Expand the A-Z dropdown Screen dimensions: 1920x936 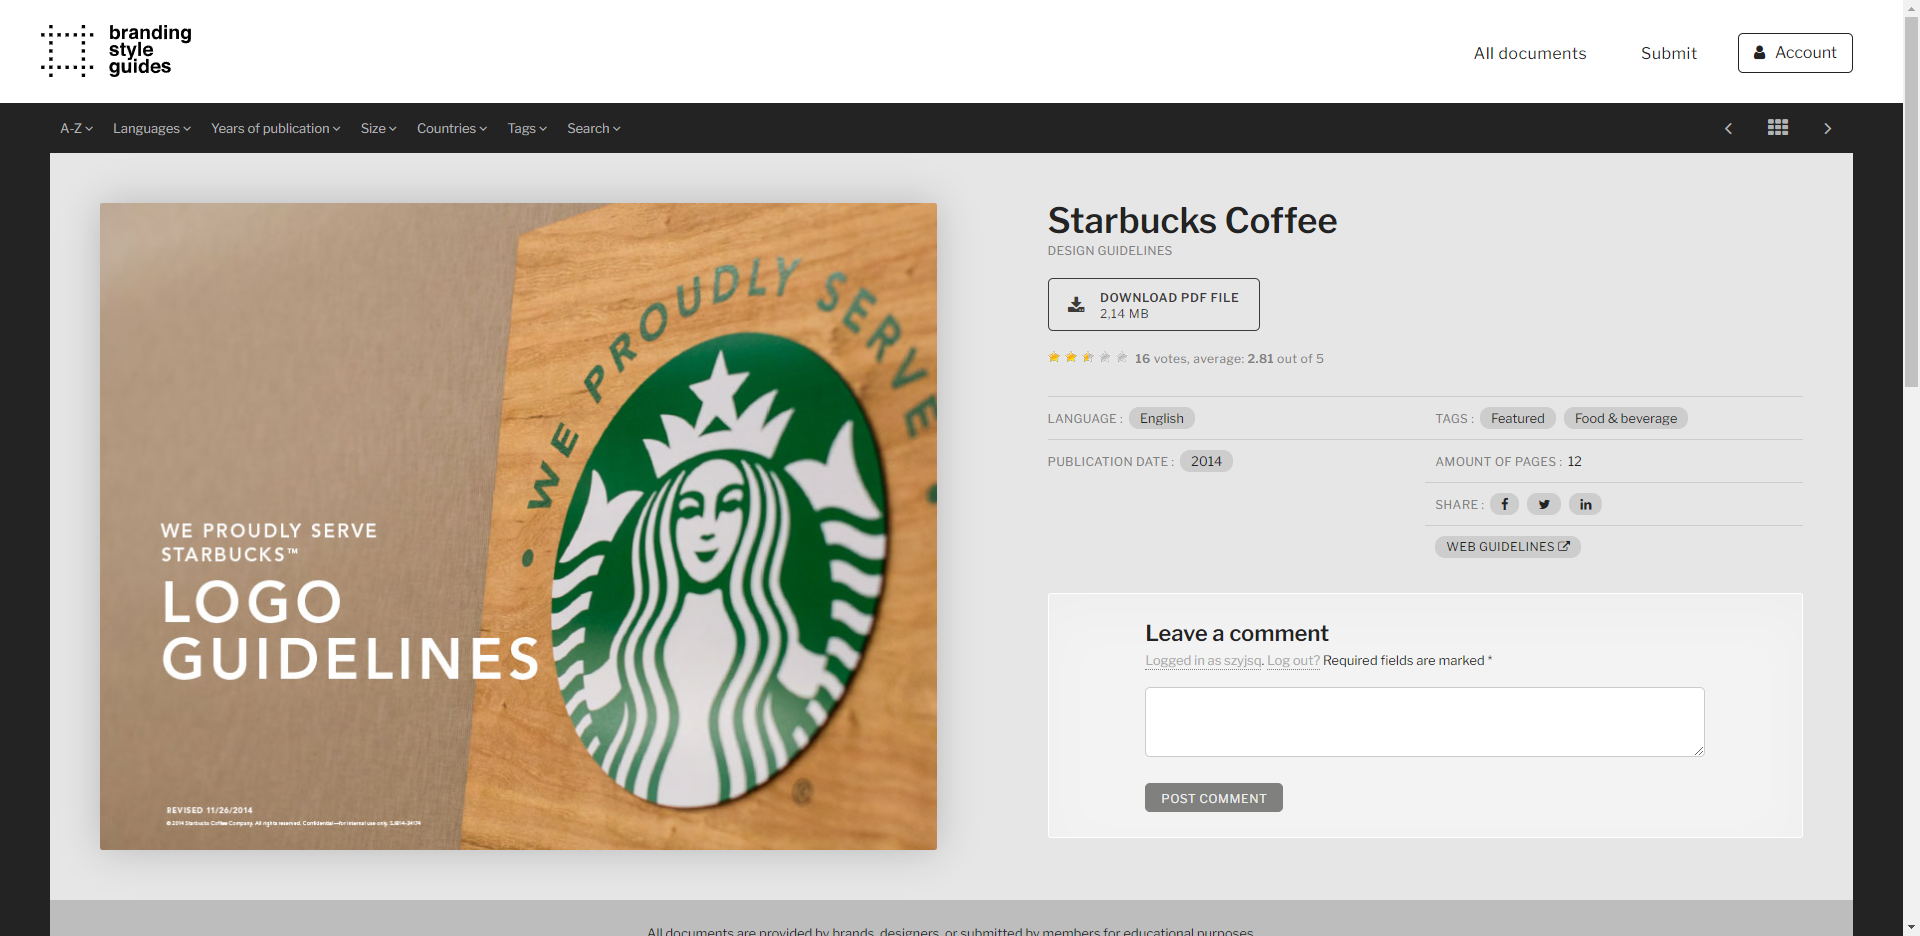point(76,128)
